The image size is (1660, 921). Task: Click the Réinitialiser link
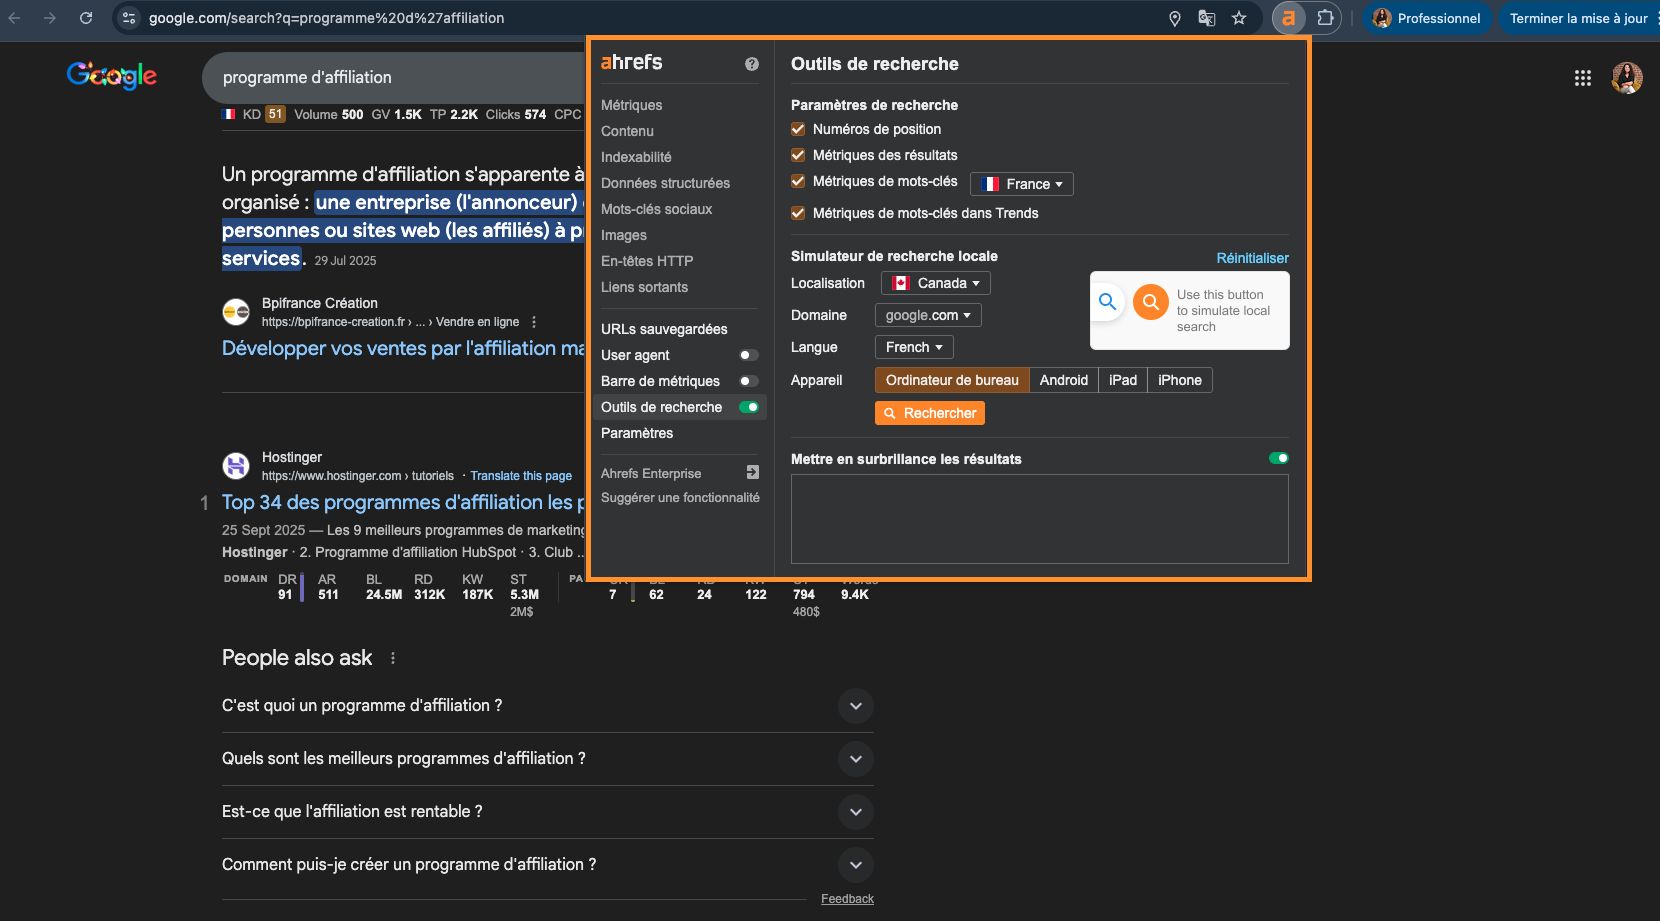coord(1252,258)
